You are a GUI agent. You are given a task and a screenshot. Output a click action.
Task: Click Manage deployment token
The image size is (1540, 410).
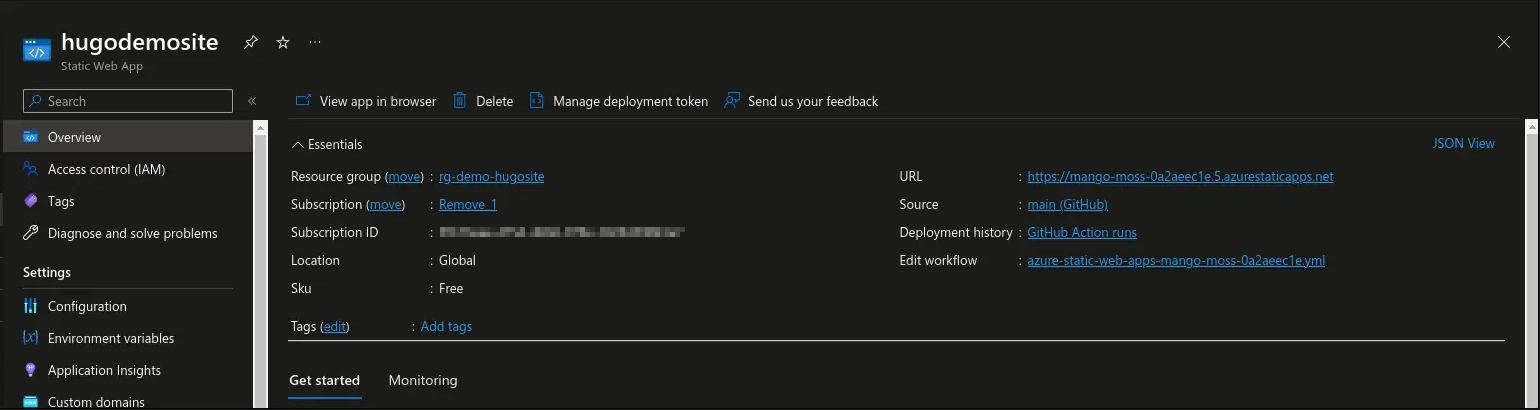click(x=619, y=101)
